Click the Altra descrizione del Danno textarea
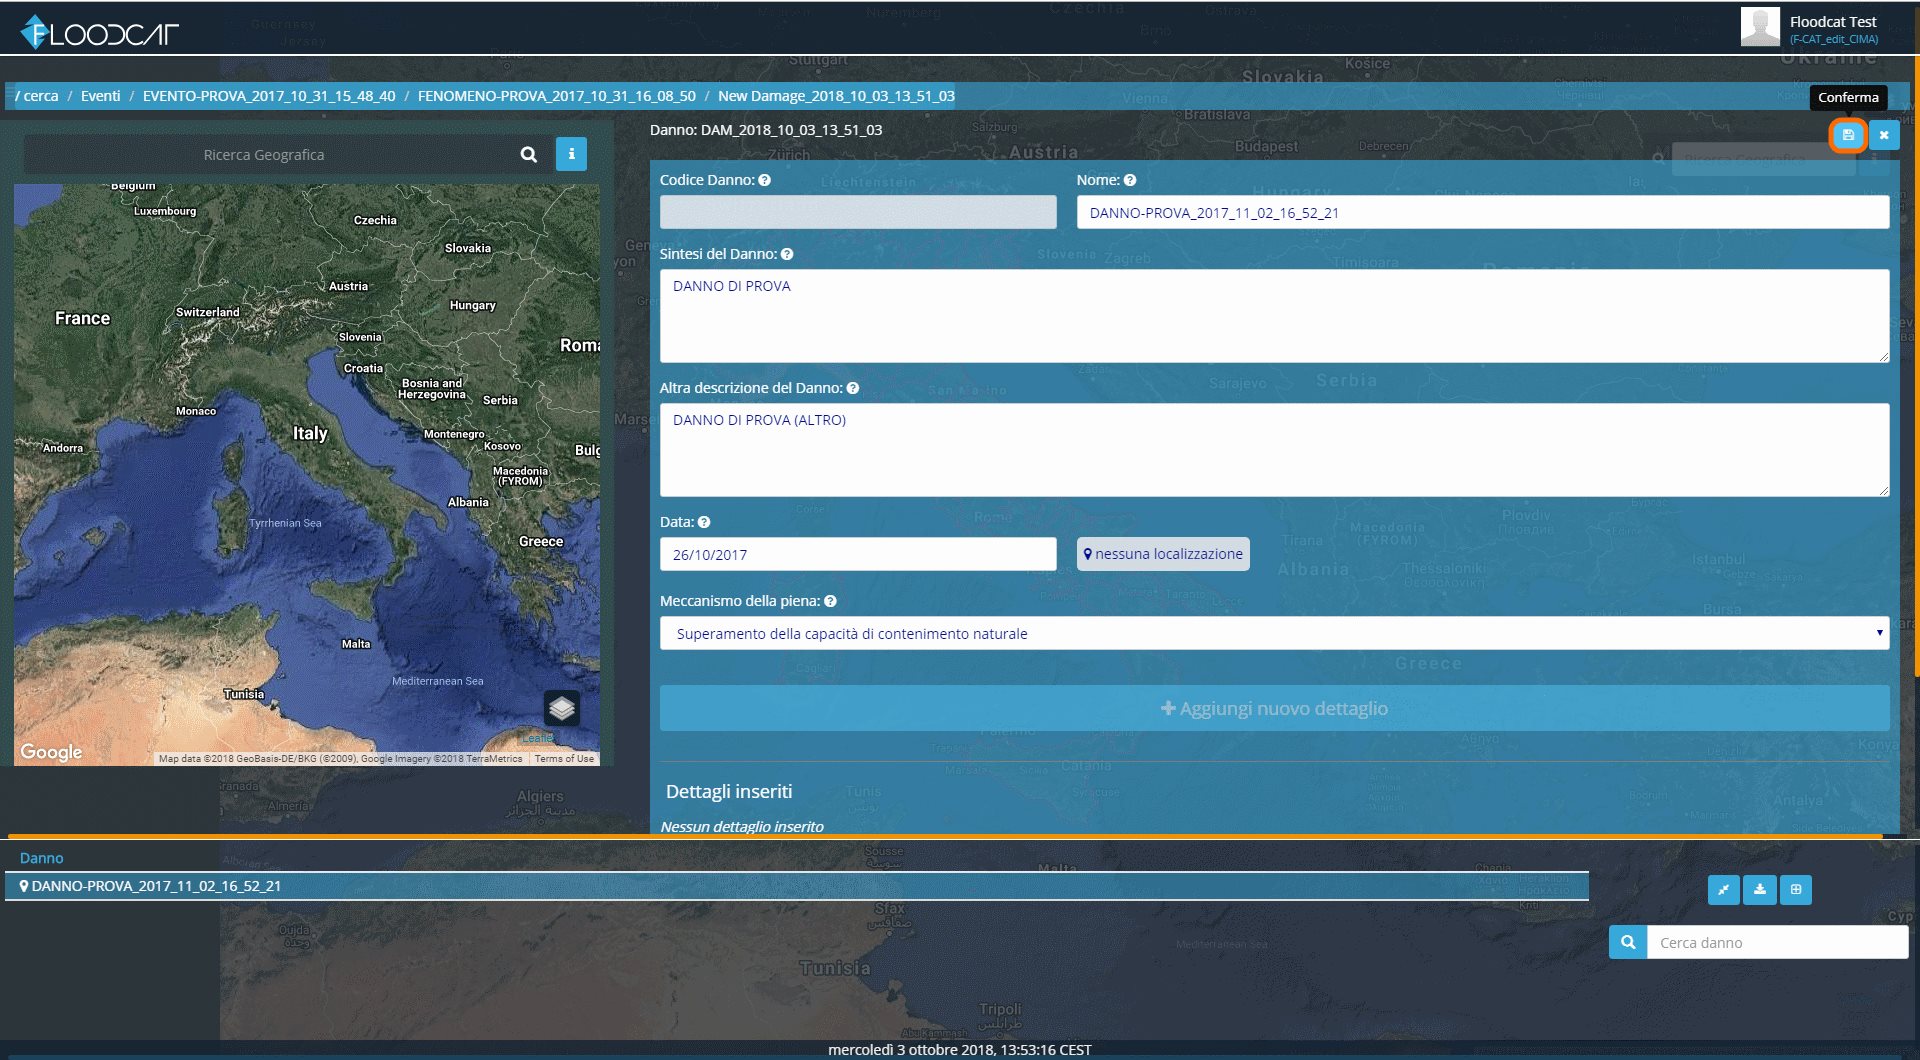The image size is (1920, 1060). [1274, 450]
